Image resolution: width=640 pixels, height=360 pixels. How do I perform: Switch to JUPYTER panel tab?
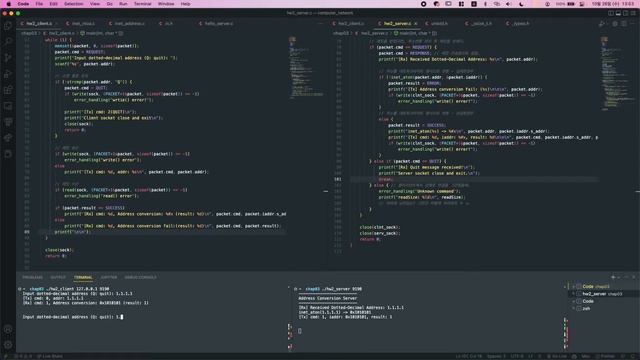[x=109, y=278]
